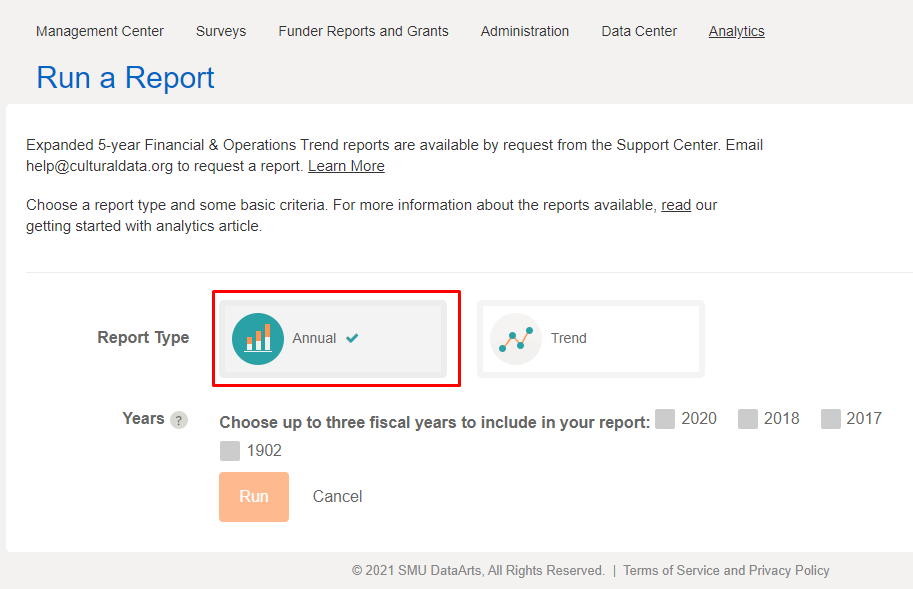Screen dimensions: 913x589
Task: Go to Funder Reports and Grants
Action: click(x=363, y=31)
